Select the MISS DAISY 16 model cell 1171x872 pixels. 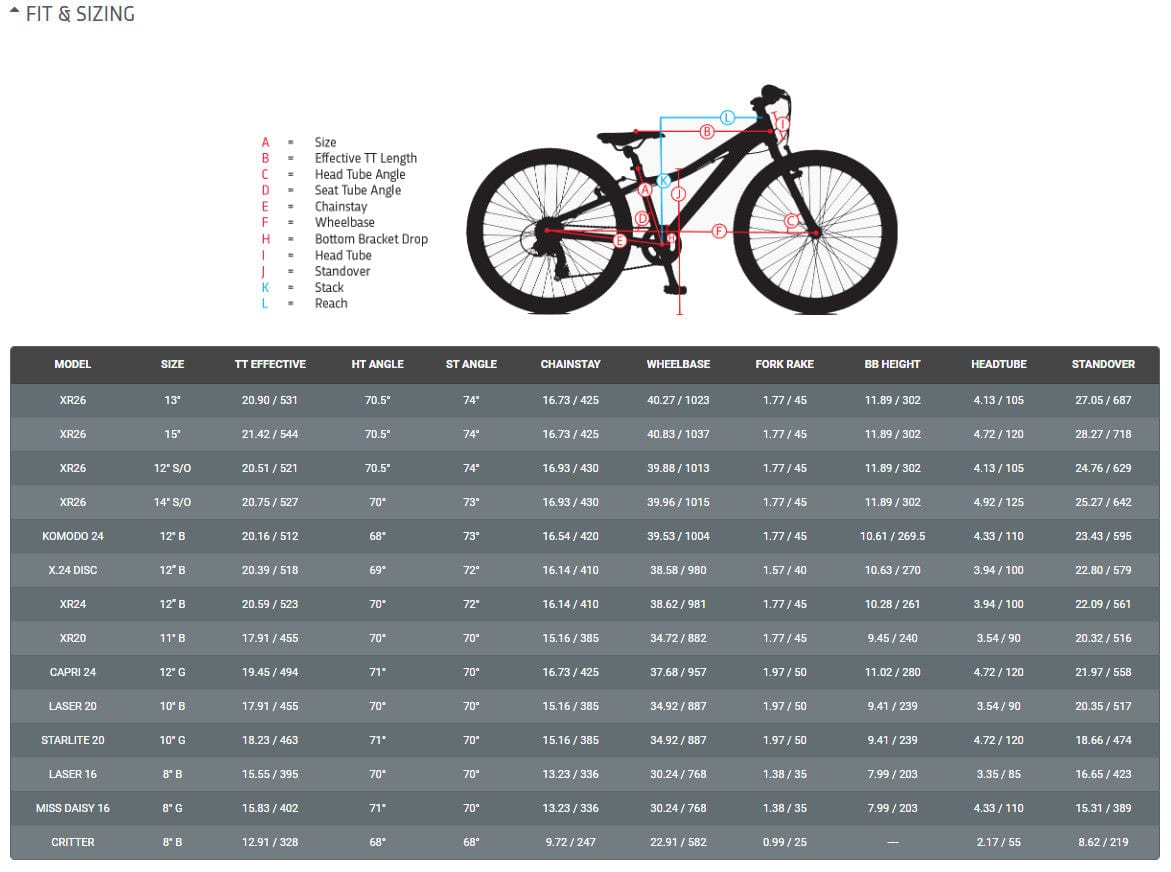click(x=73, y=808)
